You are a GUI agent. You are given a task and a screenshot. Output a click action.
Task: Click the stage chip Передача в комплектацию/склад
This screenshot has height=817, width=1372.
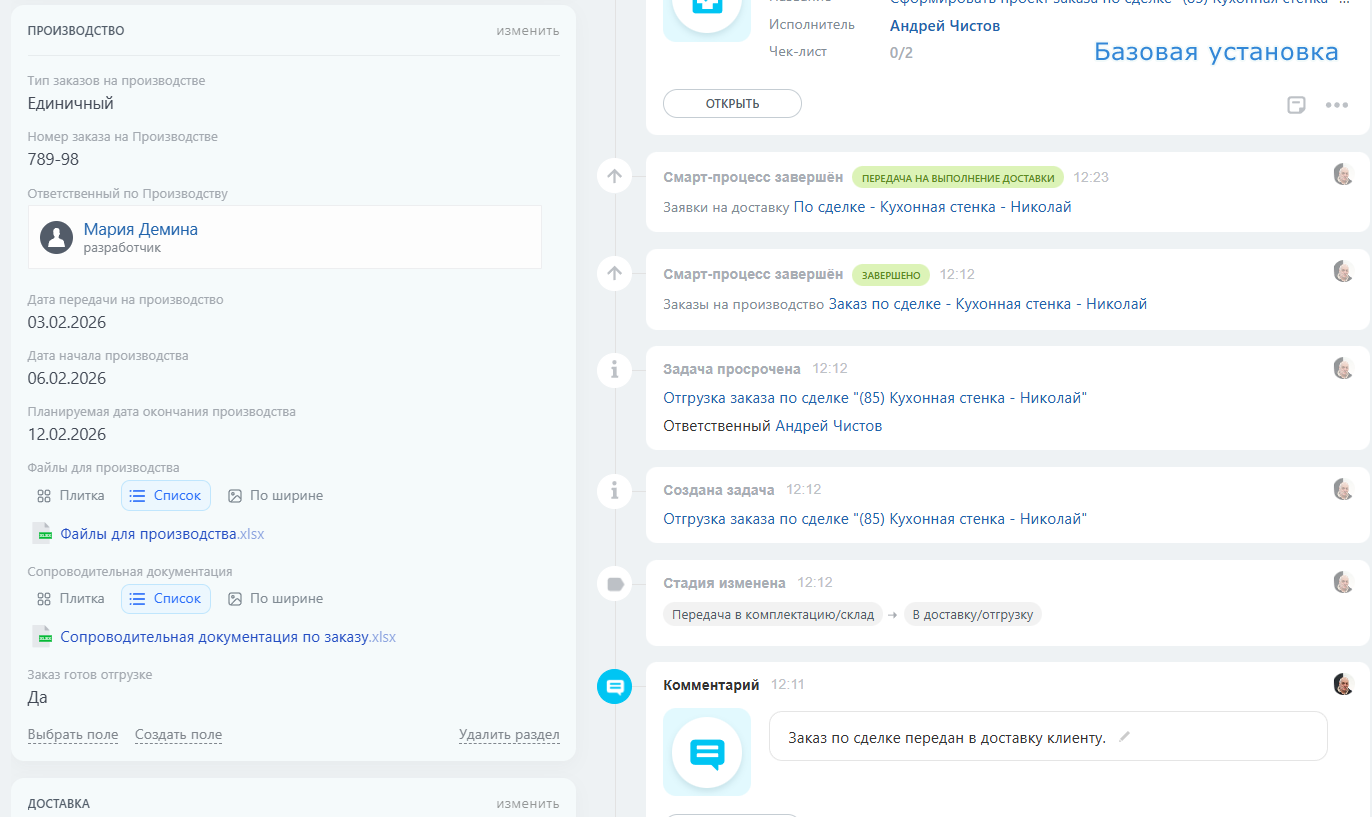coord(773,614)
